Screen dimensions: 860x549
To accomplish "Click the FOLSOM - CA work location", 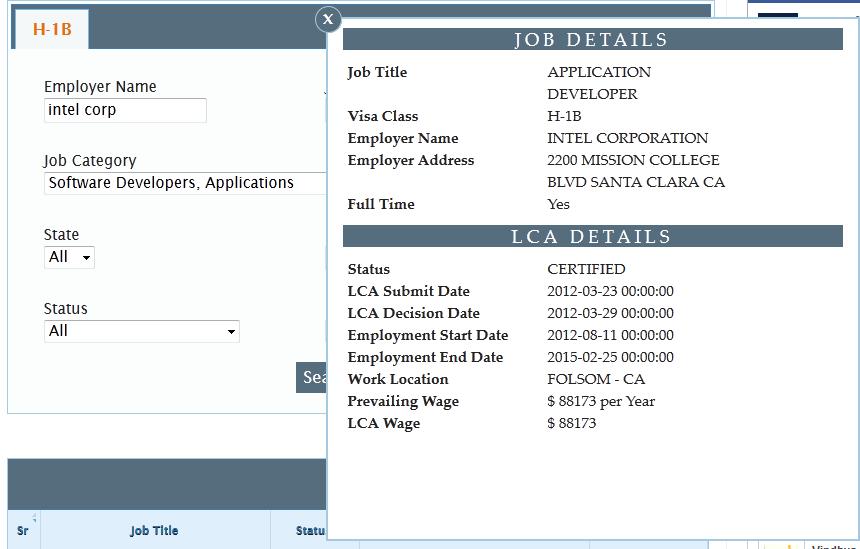I will (x=596, y=379).
